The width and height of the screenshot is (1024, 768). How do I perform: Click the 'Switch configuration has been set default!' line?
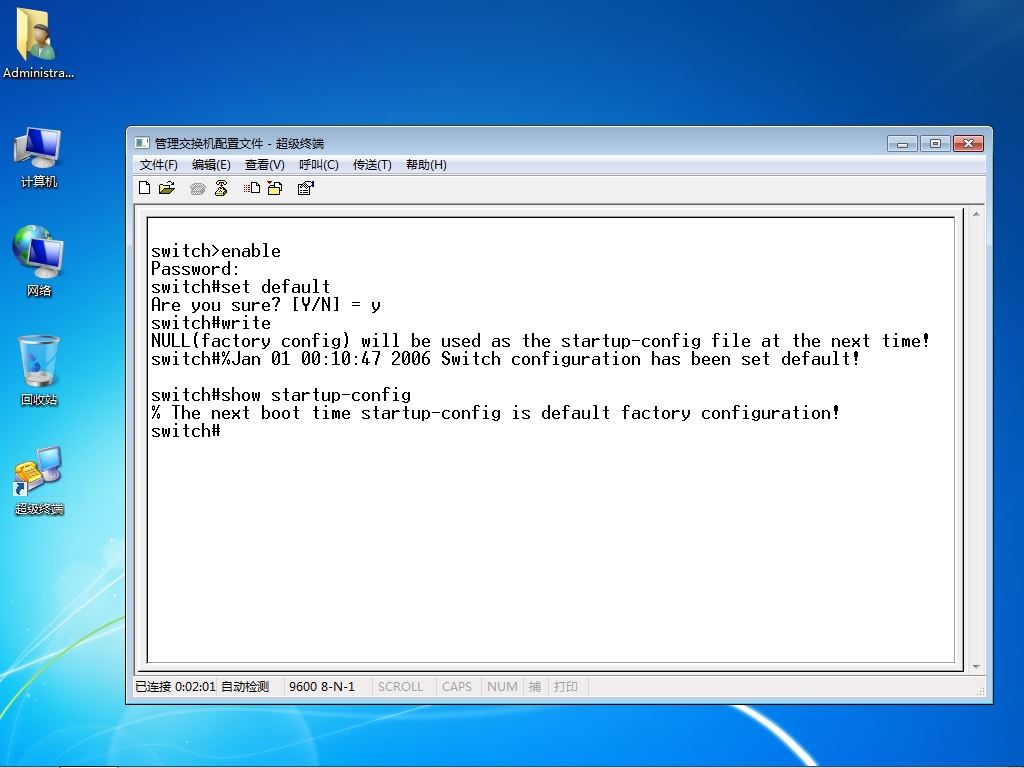click(x=505, y=359)
